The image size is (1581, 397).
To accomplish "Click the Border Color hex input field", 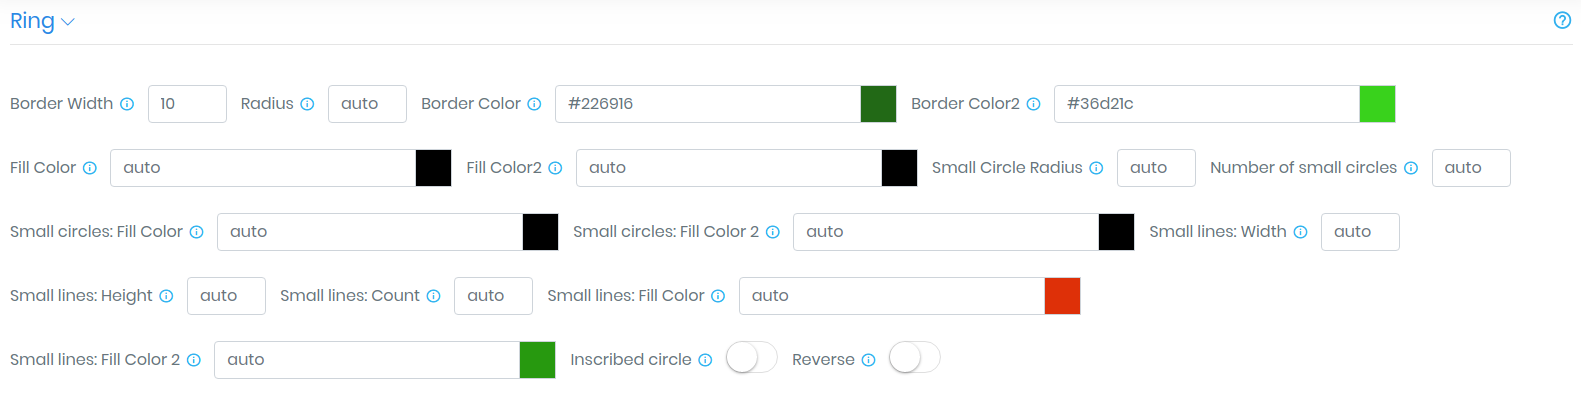I will click(708, 104).
